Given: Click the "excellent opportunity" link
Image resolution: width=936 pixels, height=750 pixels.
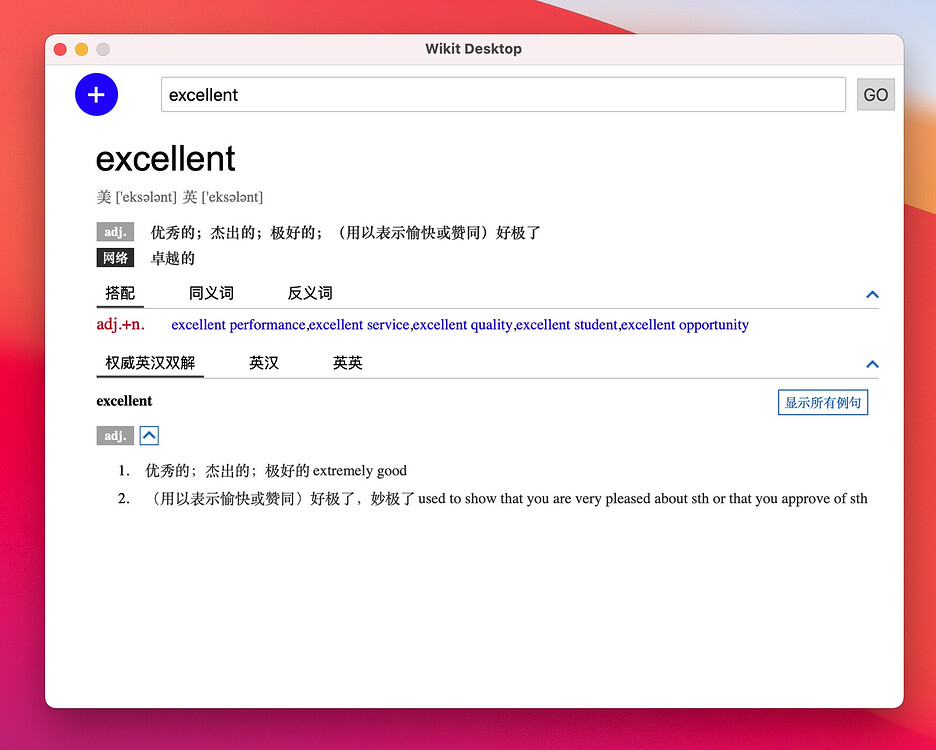Looking at the screenshot, I should coord(685,324).
